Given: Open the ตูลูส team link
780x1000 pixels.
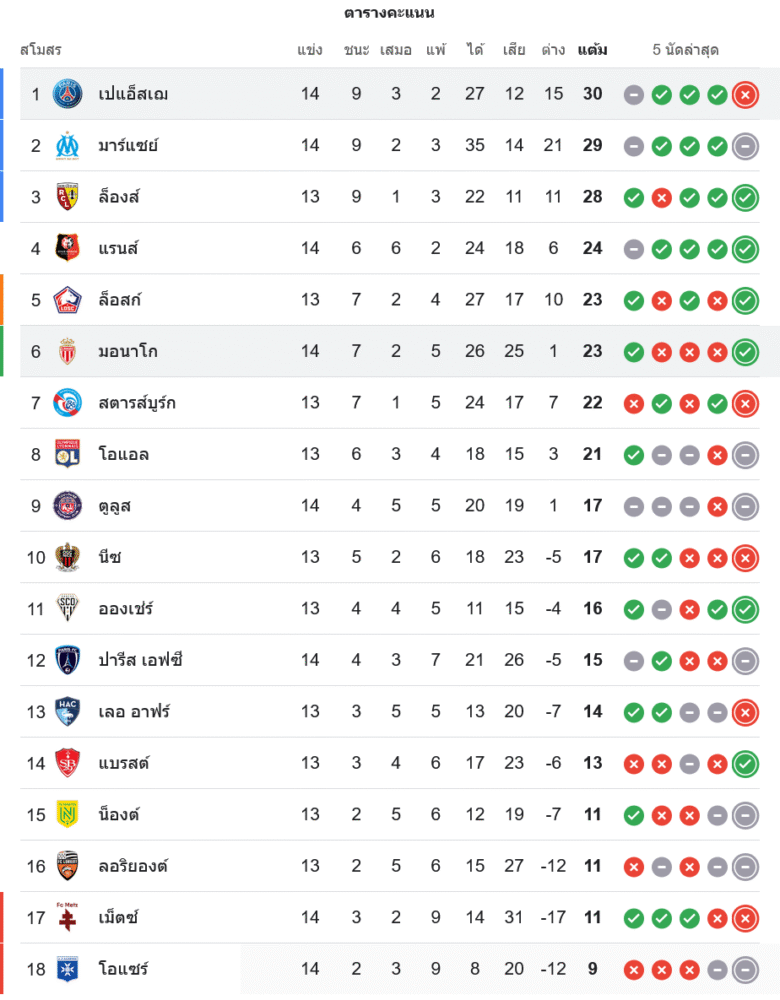Looking at the screenshot, I should pyautogui.click(x=115, y=506).
